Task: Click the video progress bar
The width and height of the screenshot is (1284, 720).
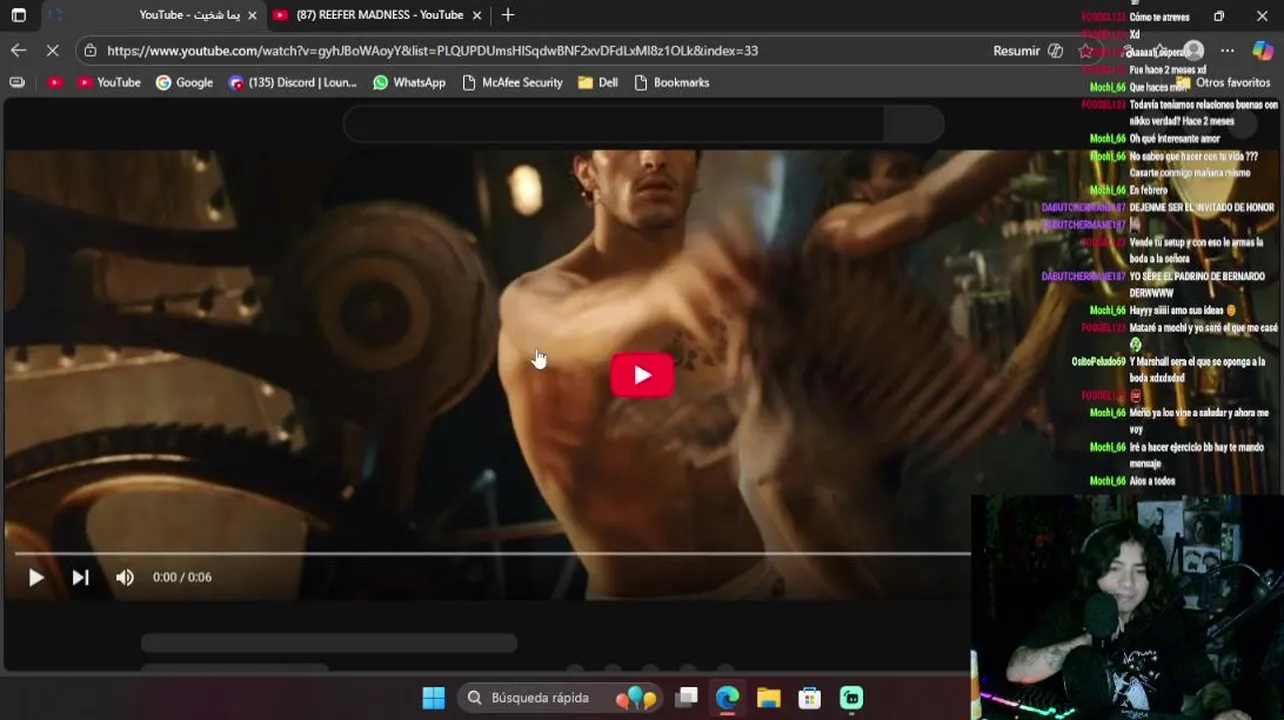Action: tap(492, 553)
